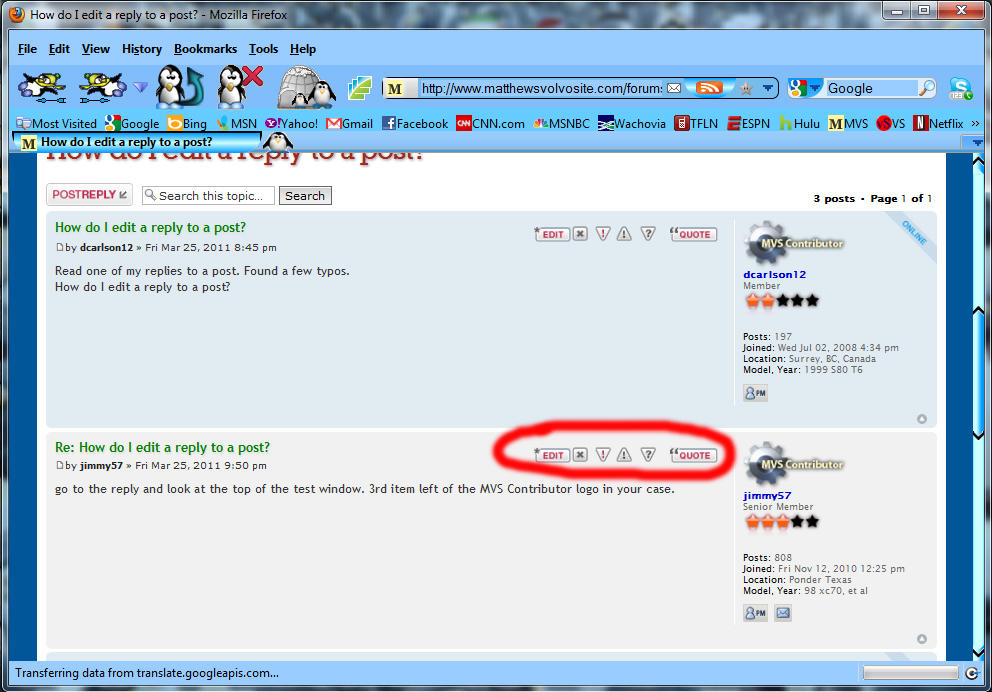
Task: Click Quote button on jimmy57's reply
Action: (x=693, y=455)
